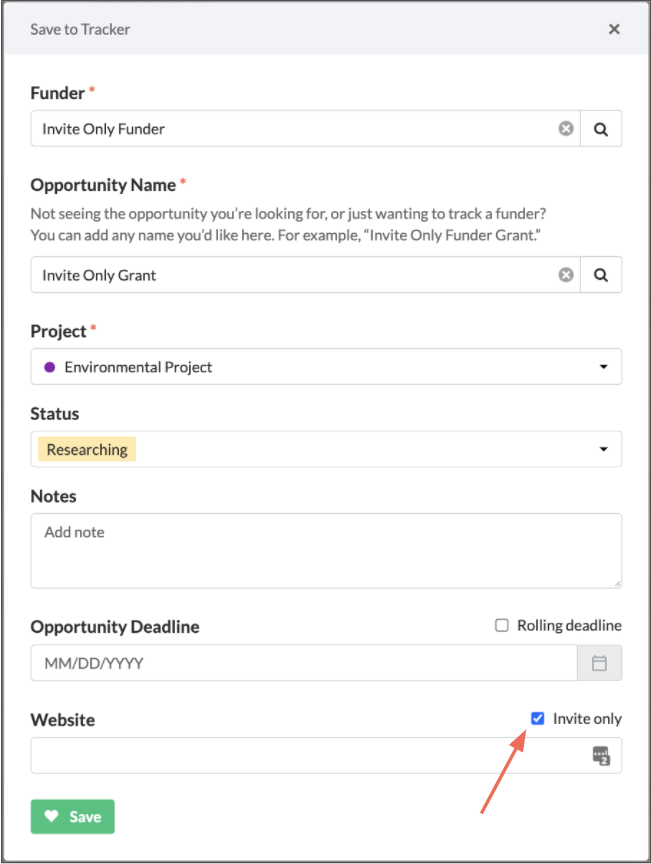The height and width of the screenshot is (864, 651).
Task: Dismiss the dialog with the X
Action: tap(614, 28)
